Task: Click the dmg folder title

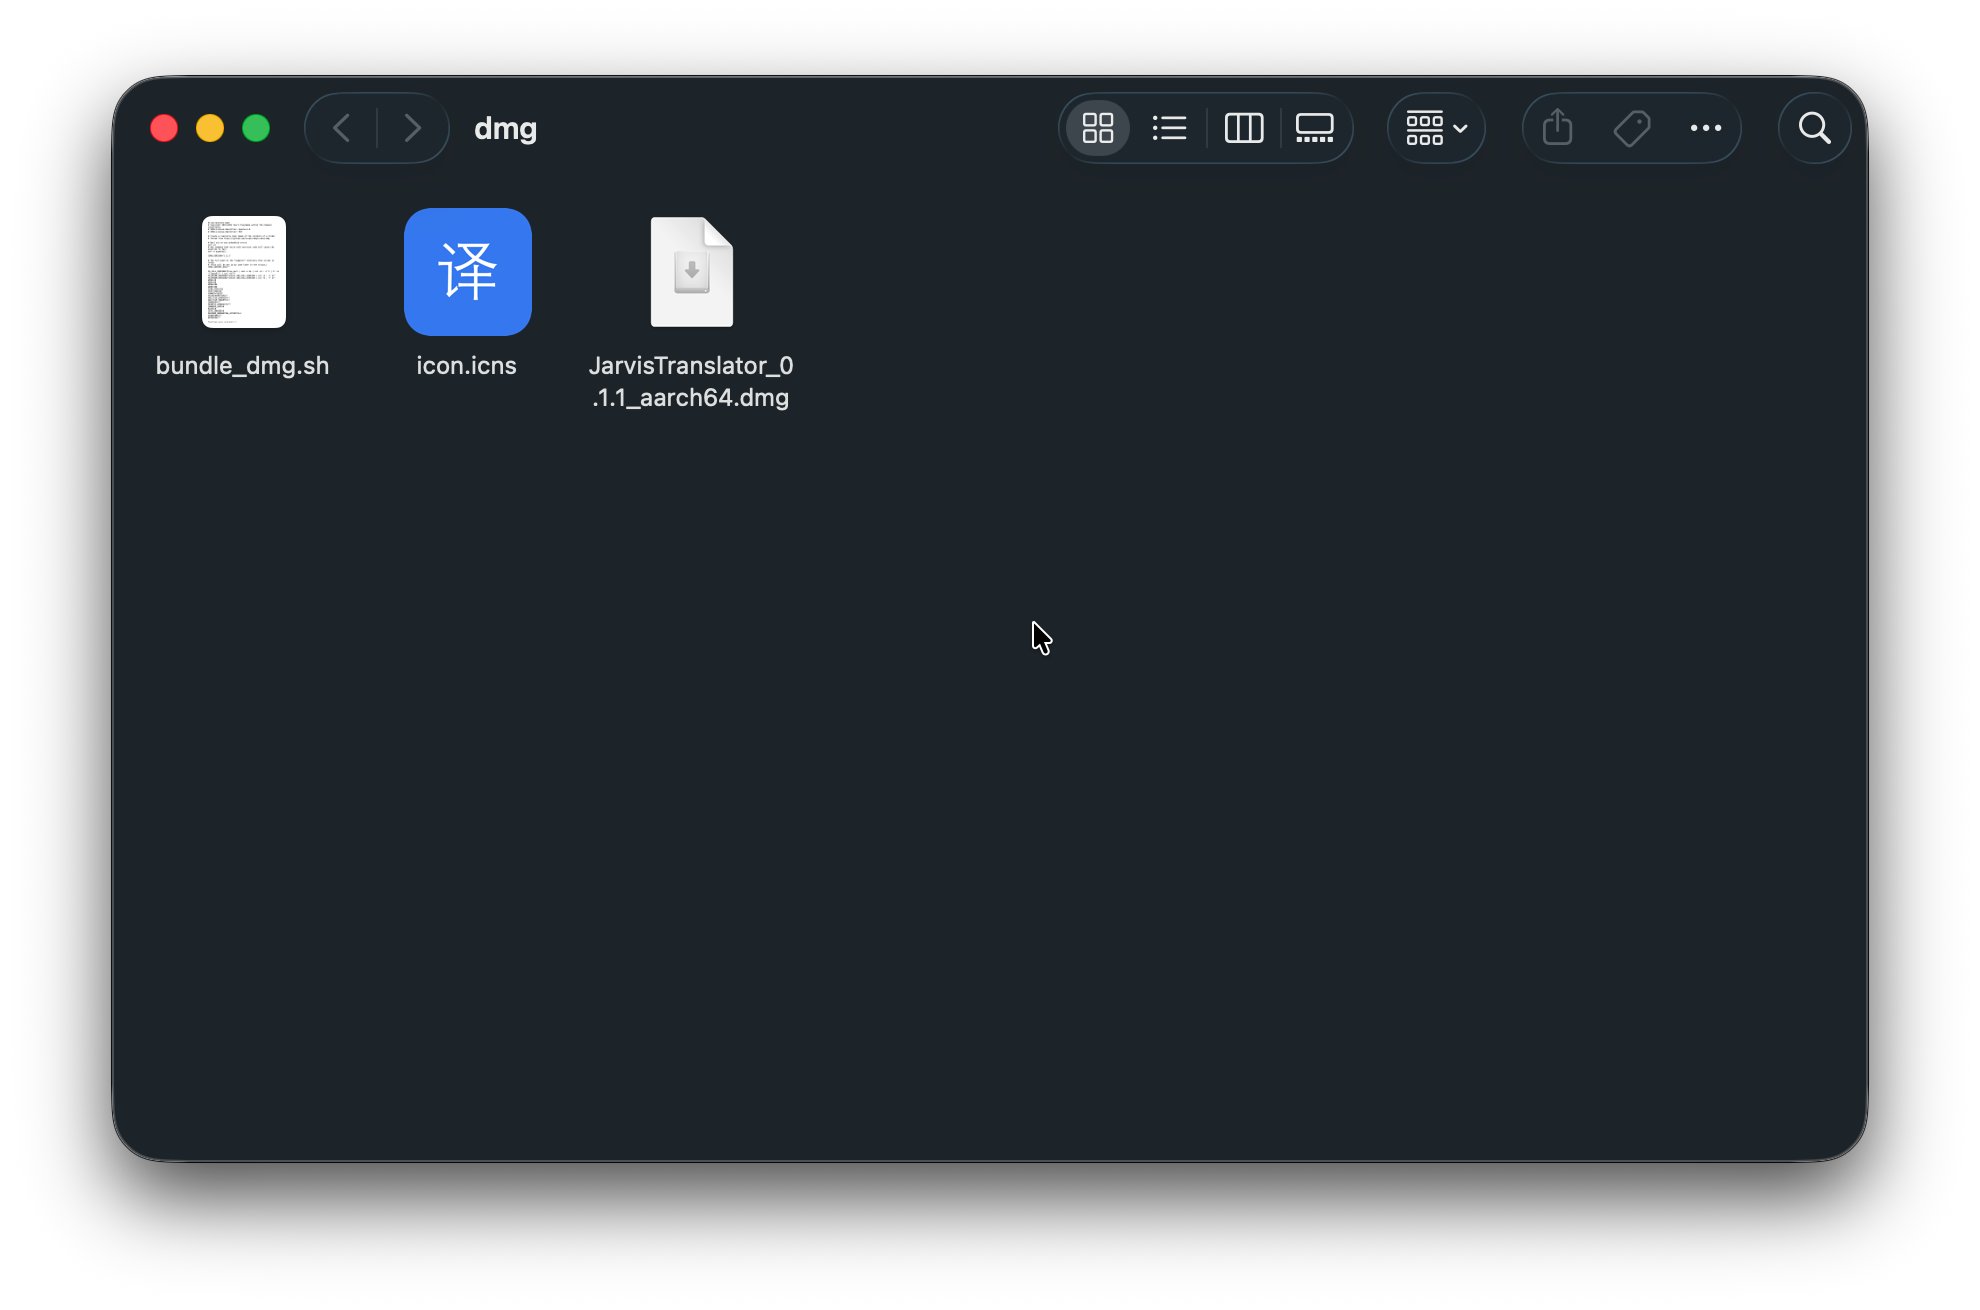Action: 505,128
